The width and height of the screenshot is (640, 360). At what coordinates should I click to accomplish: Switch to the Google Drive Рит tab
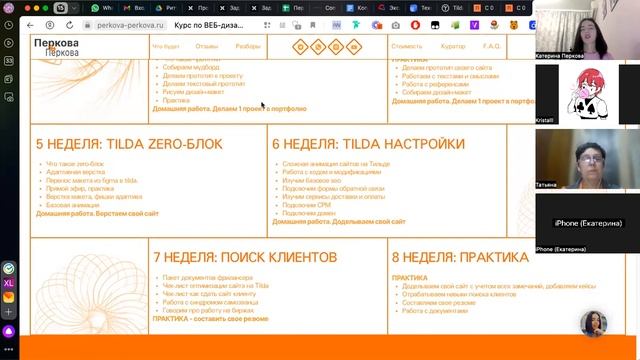165,8
